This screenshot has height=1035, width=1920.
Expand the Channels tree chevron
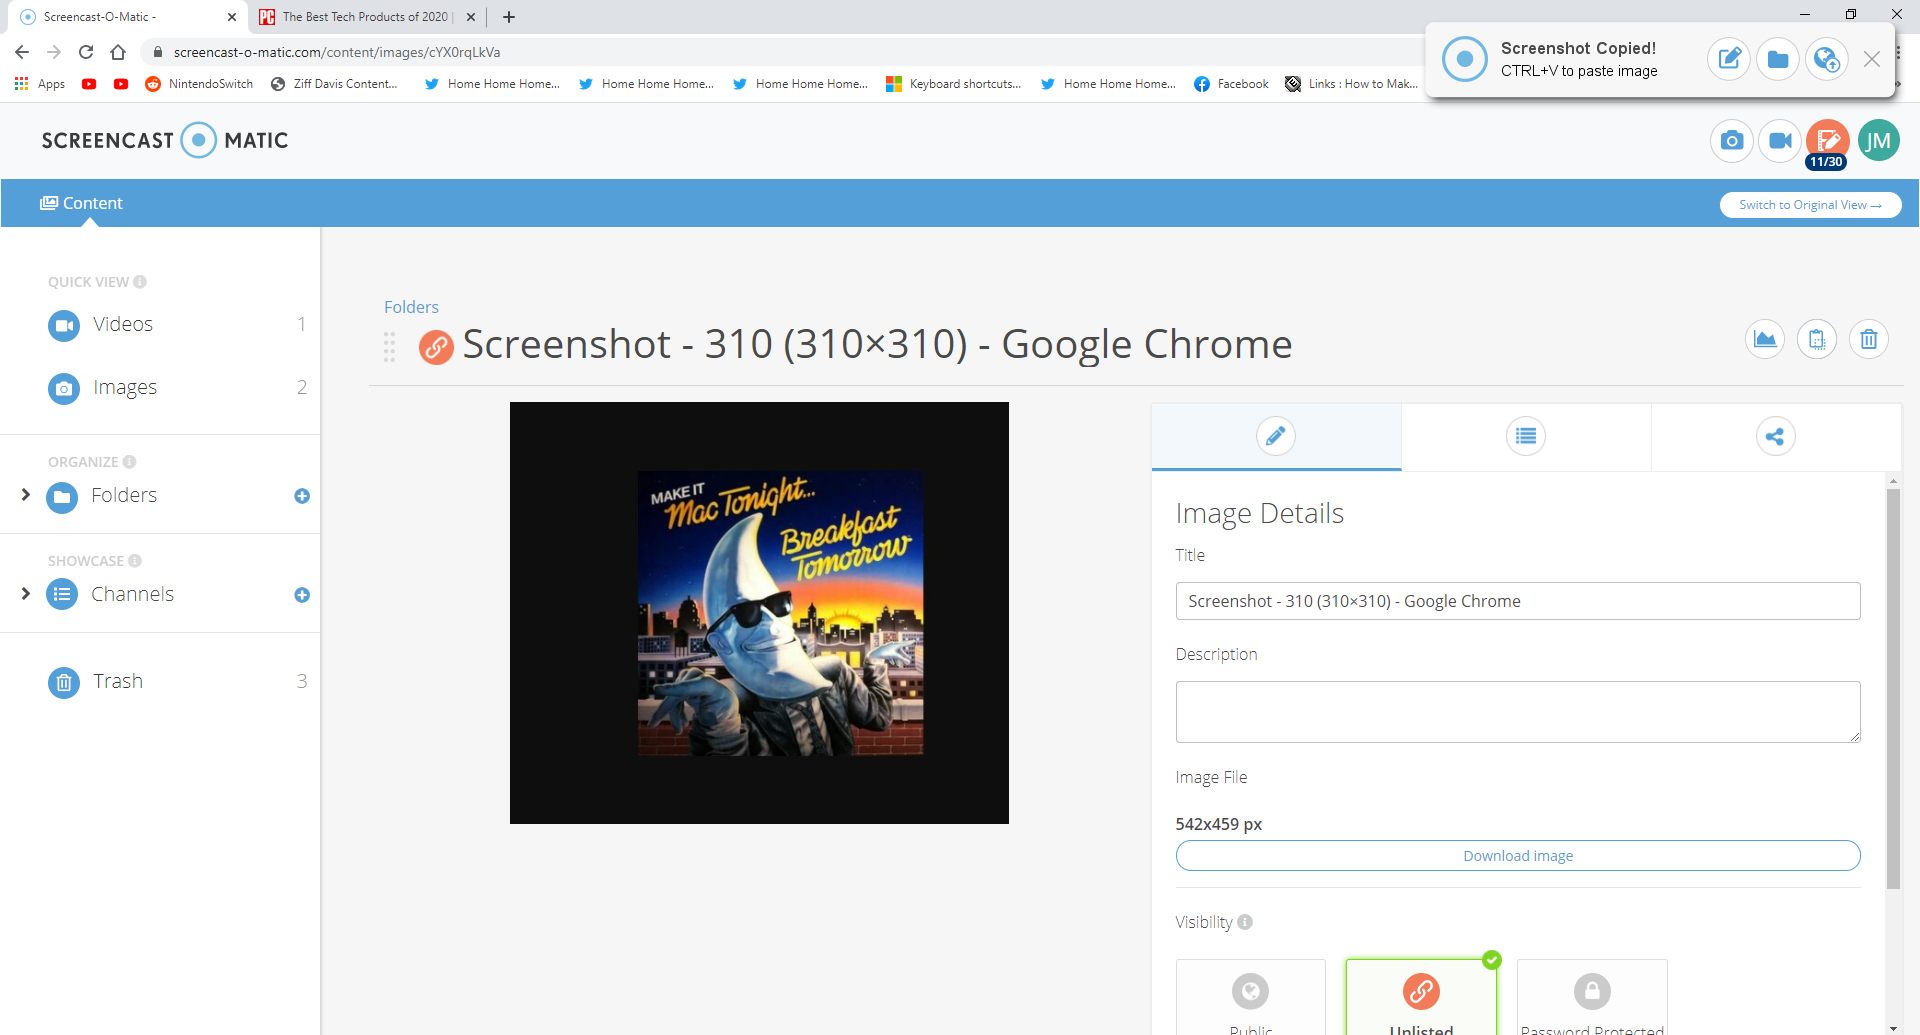(26, 594)
